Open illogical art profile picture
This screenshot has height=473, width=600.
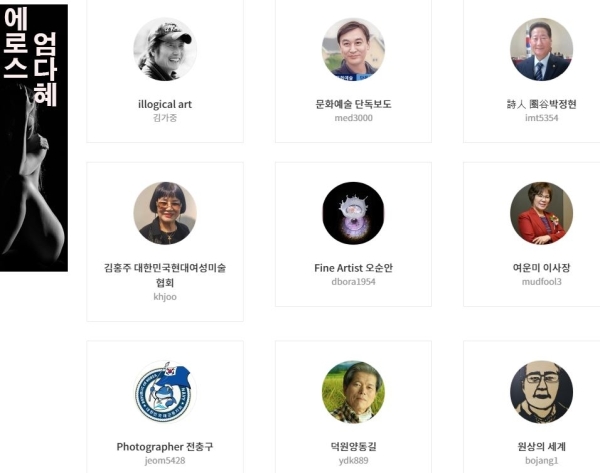(165, 49)
